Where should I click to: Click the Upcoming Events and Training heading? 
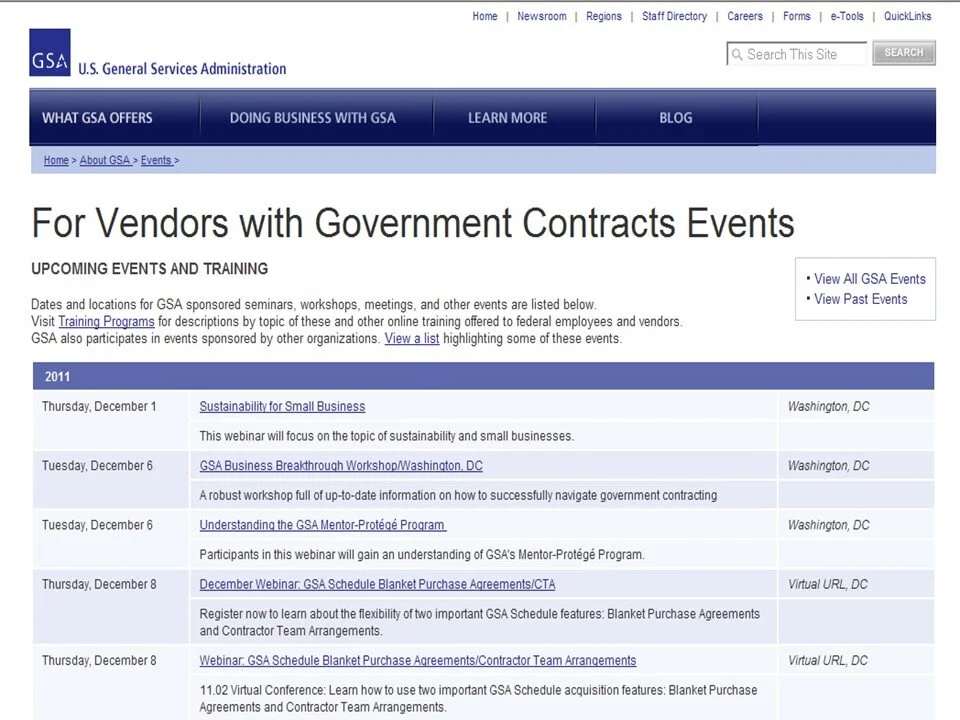150,269
